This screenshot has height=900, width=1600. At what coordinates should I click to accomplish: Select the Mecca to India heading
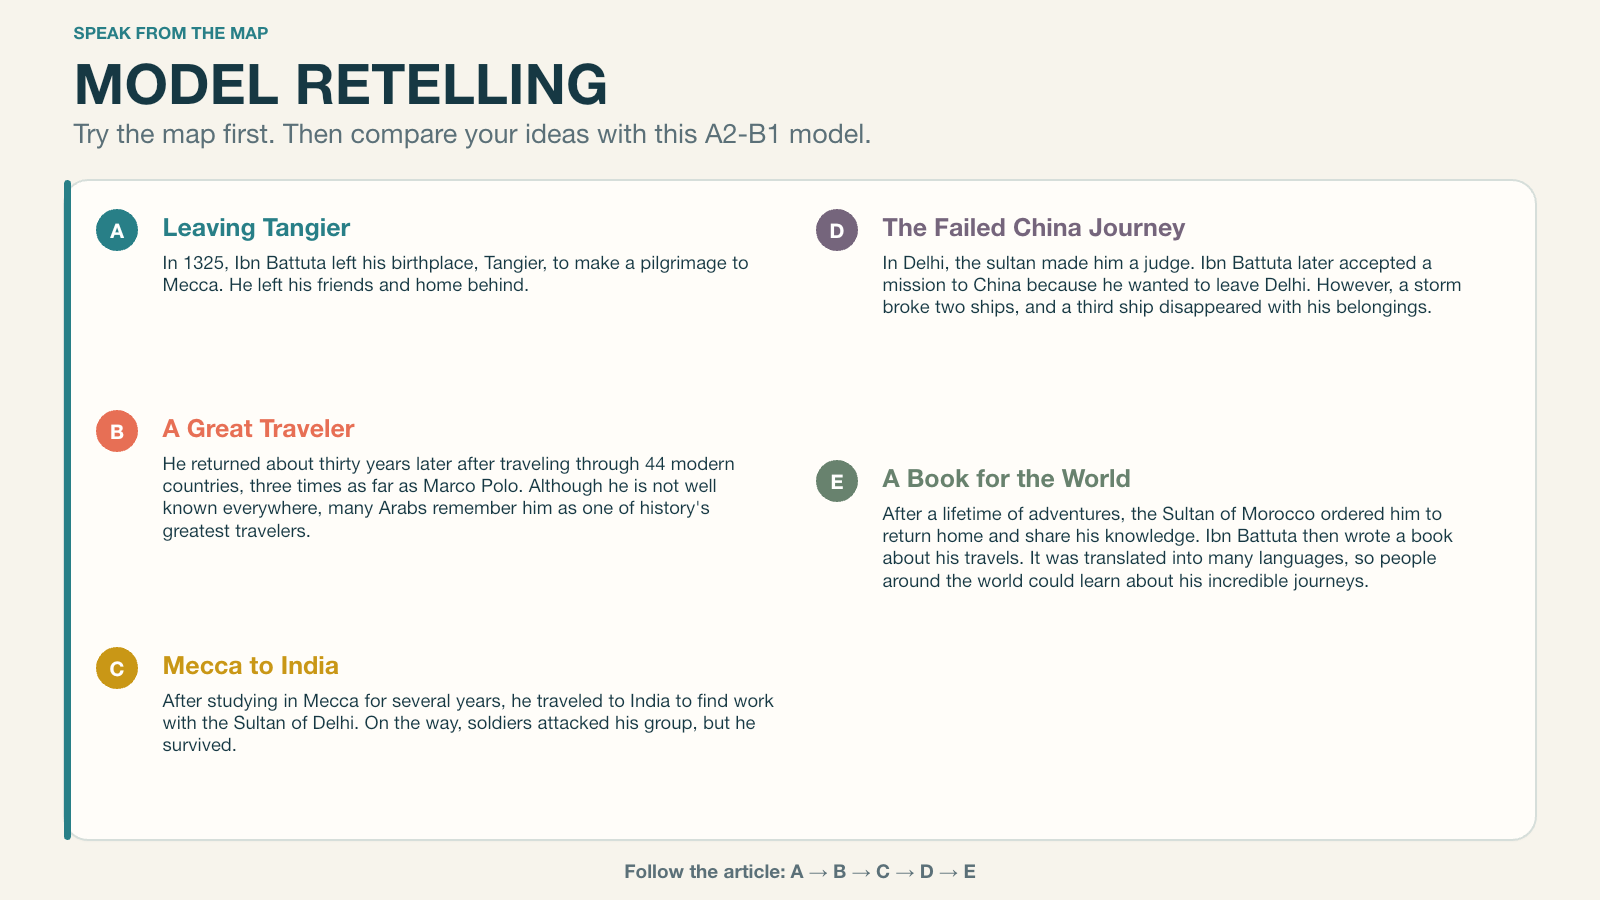251,666
